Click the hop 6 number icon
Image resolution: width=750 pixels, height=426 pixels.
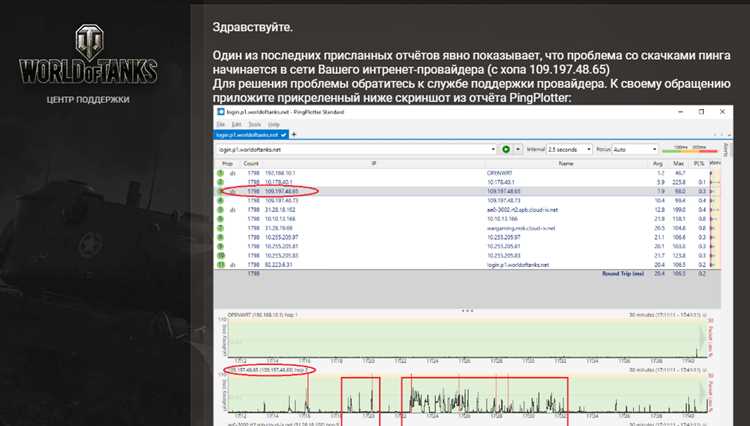(x=221, y=219)
